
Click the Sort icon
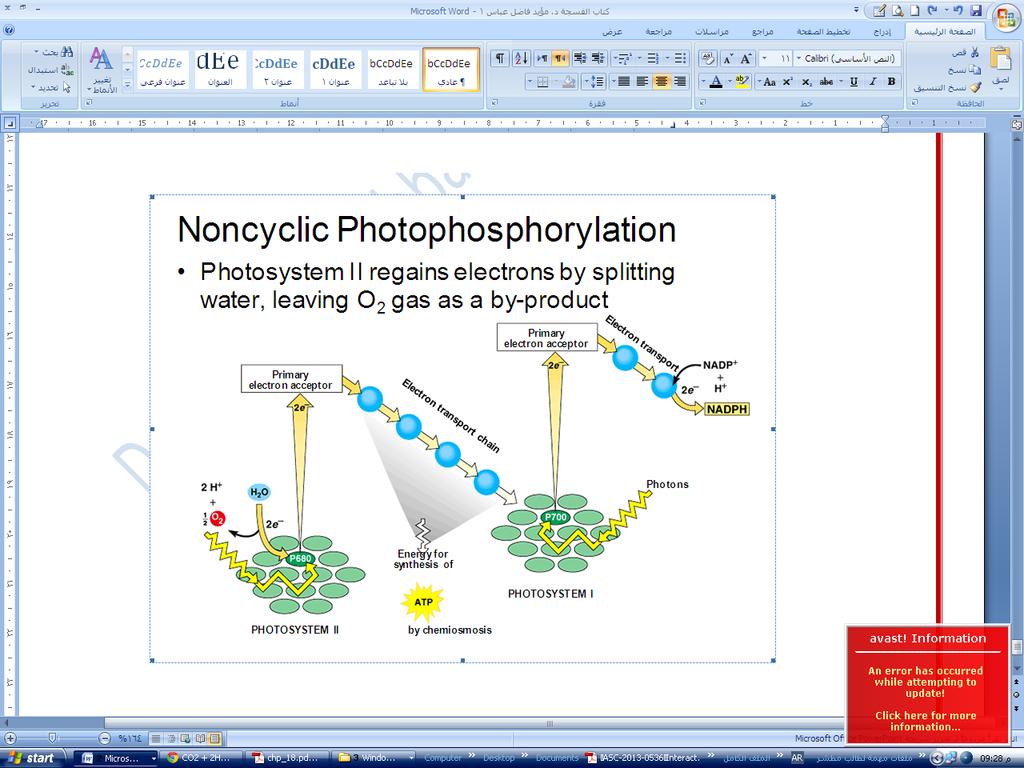(x=521, y=59)
